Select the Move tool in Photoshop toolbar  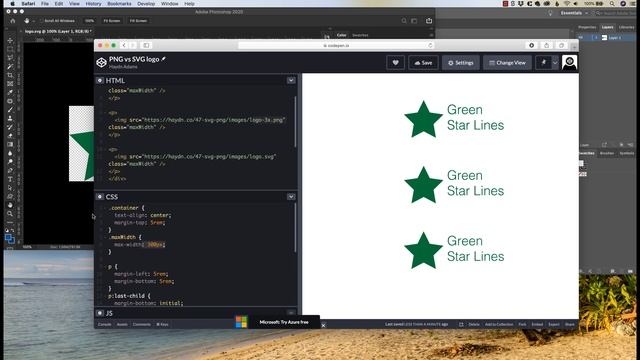click(10, 40)
